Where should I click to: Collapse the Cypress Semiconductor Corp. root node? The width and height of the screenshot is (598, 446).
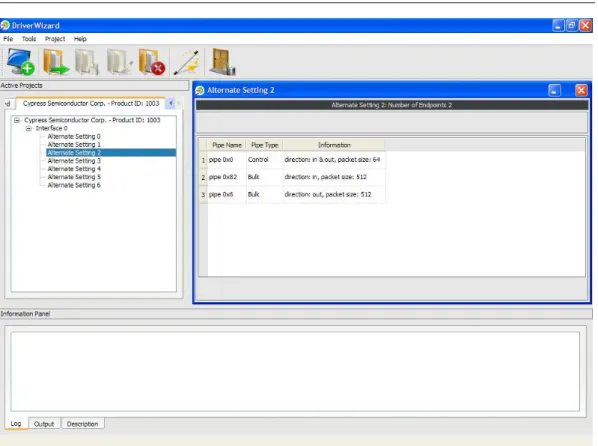coord(17,120)
